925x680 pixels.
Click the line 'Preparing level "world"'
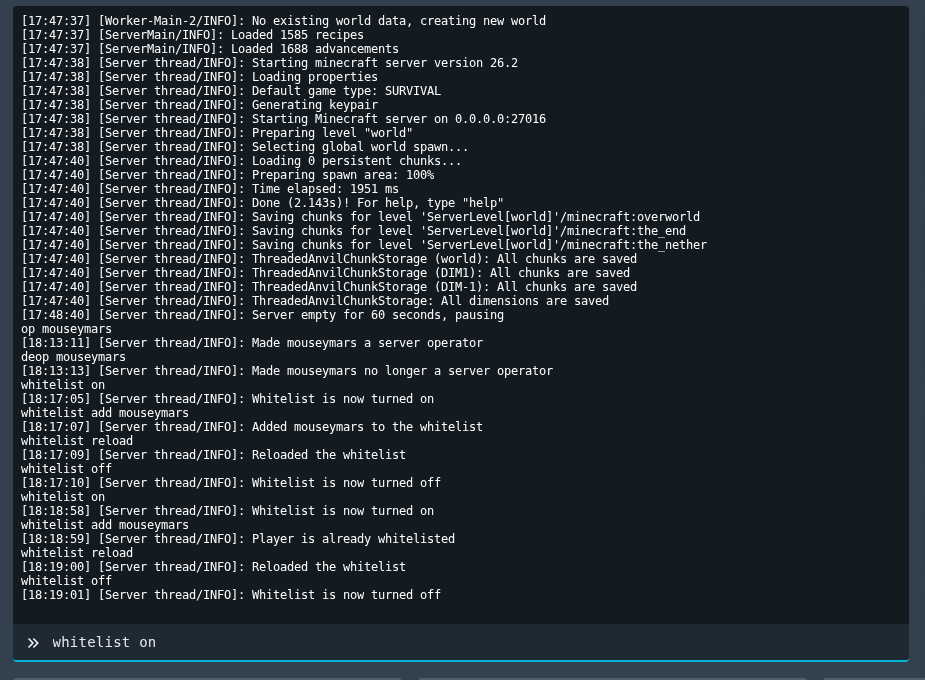coord(217,133)
